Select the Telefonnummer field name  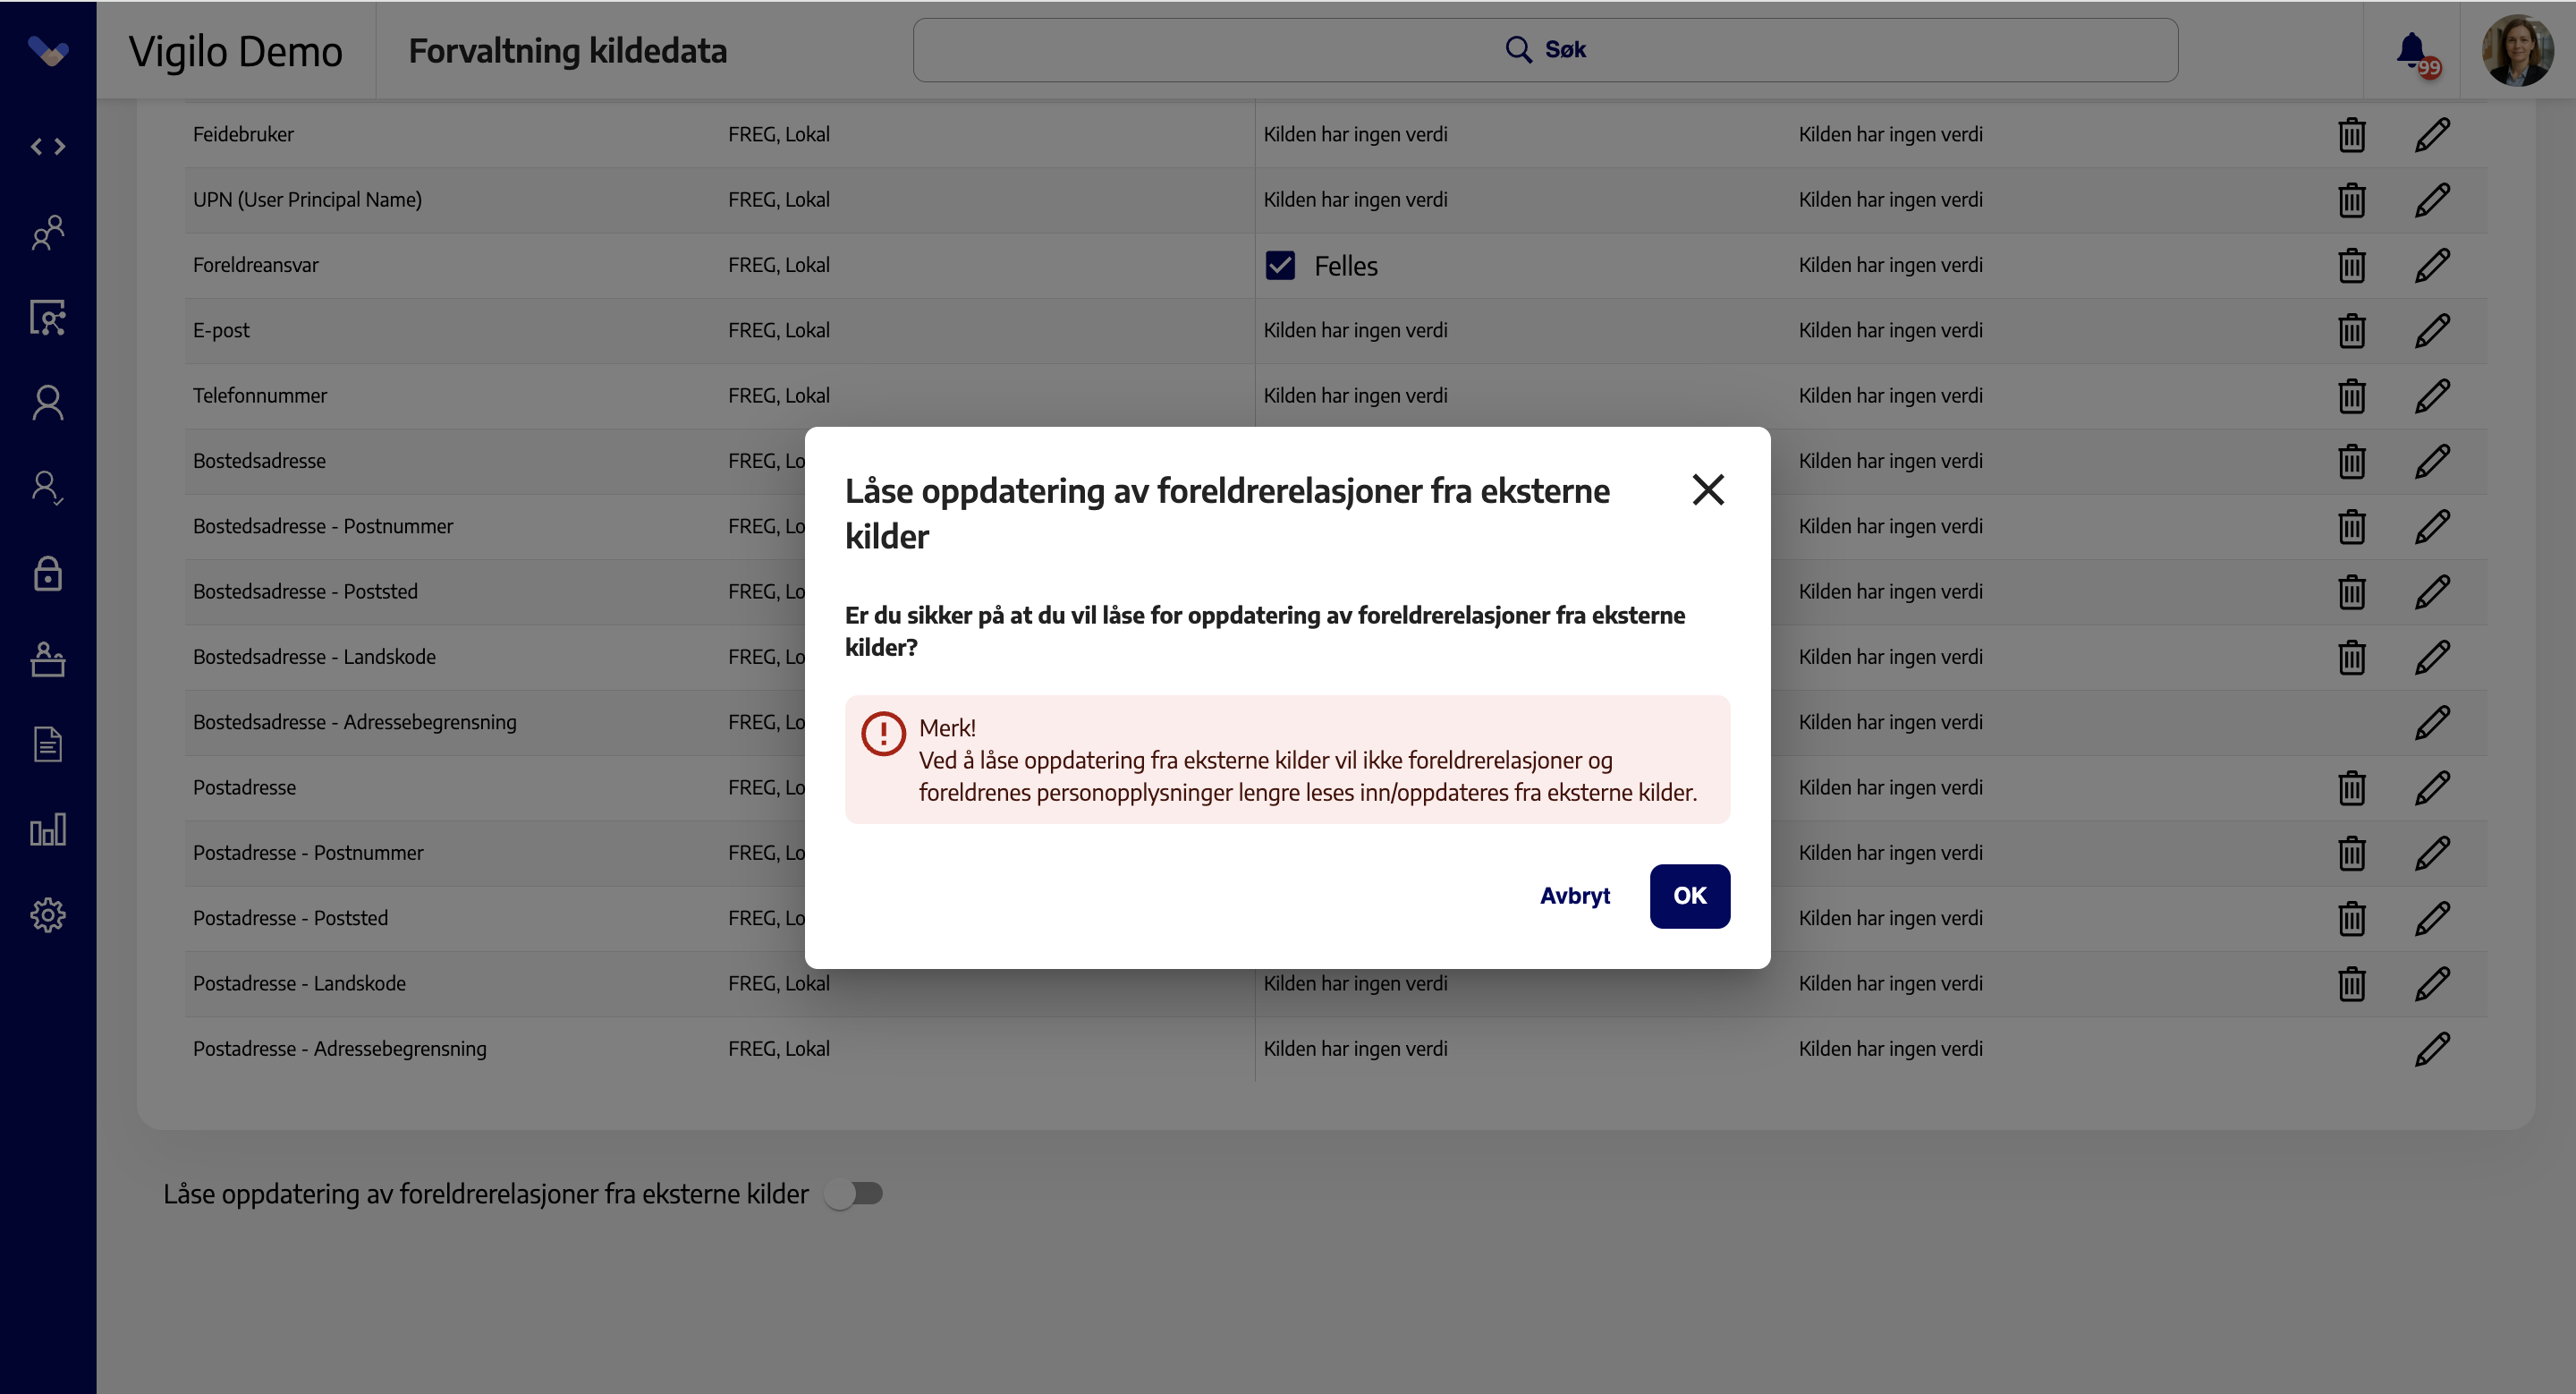260,395
